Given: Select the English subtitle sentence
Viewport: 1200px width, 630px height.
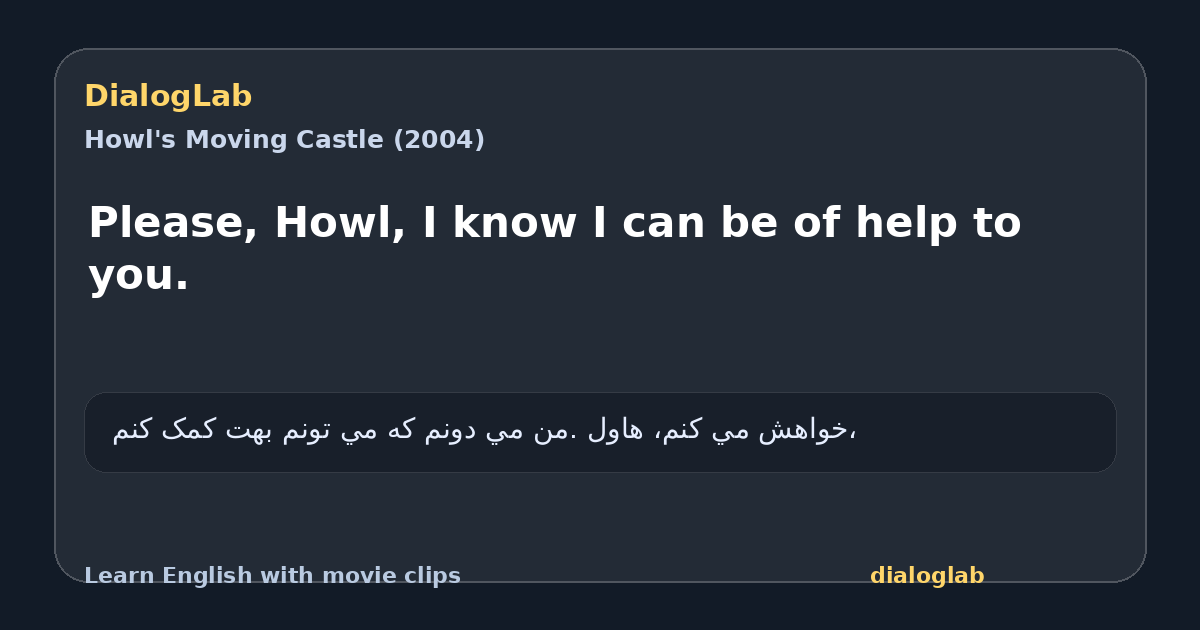Looking at the screenshot, I should (x=555, y=248).
